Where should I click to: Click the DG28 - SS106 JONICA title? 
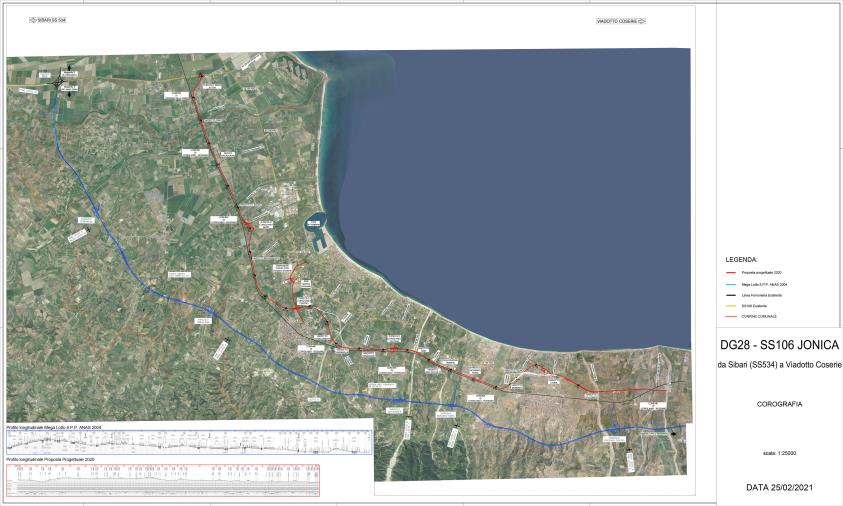(779, 345)
